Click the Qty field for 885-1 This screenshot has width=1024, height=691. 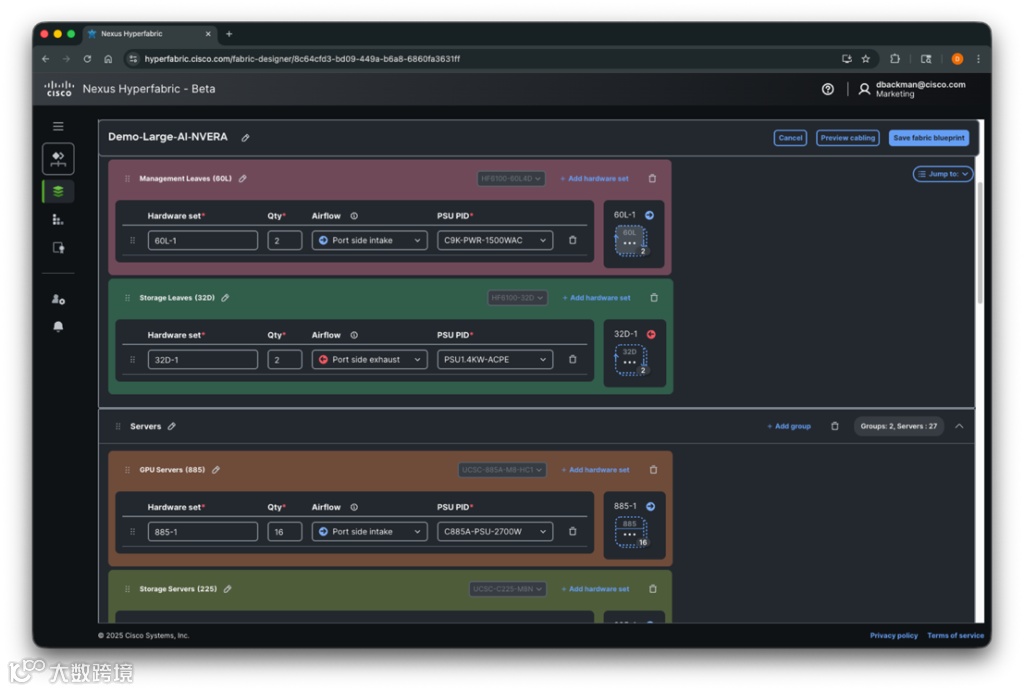[x=285, y=532]
